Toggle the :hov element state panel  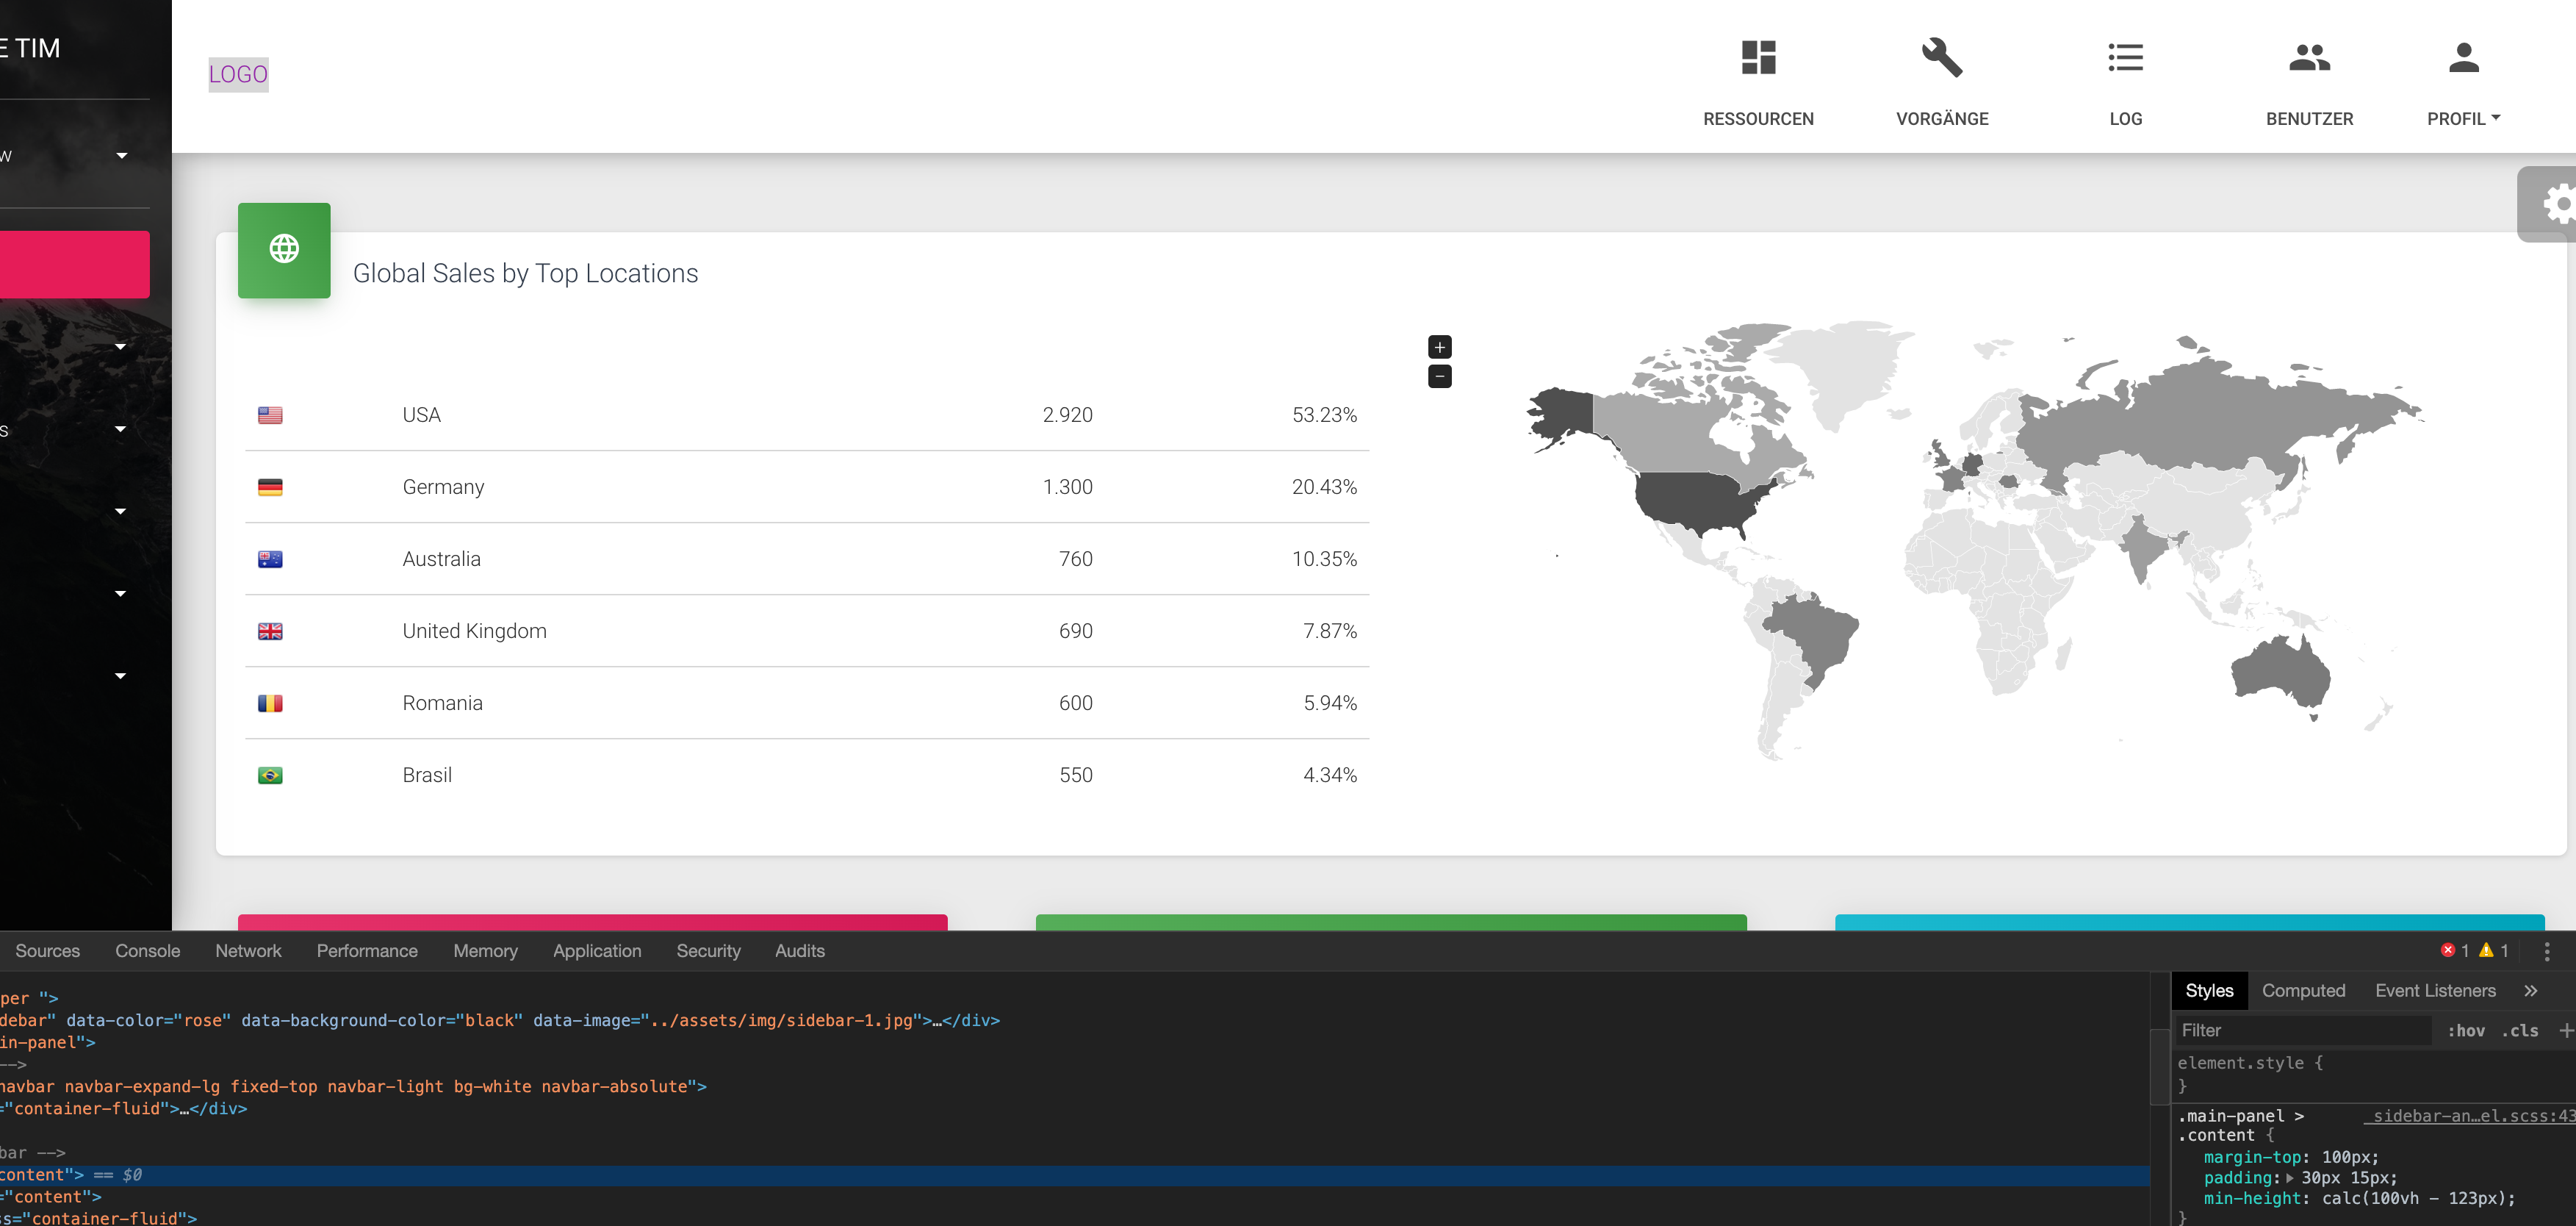click(x=2465, y=1031)
